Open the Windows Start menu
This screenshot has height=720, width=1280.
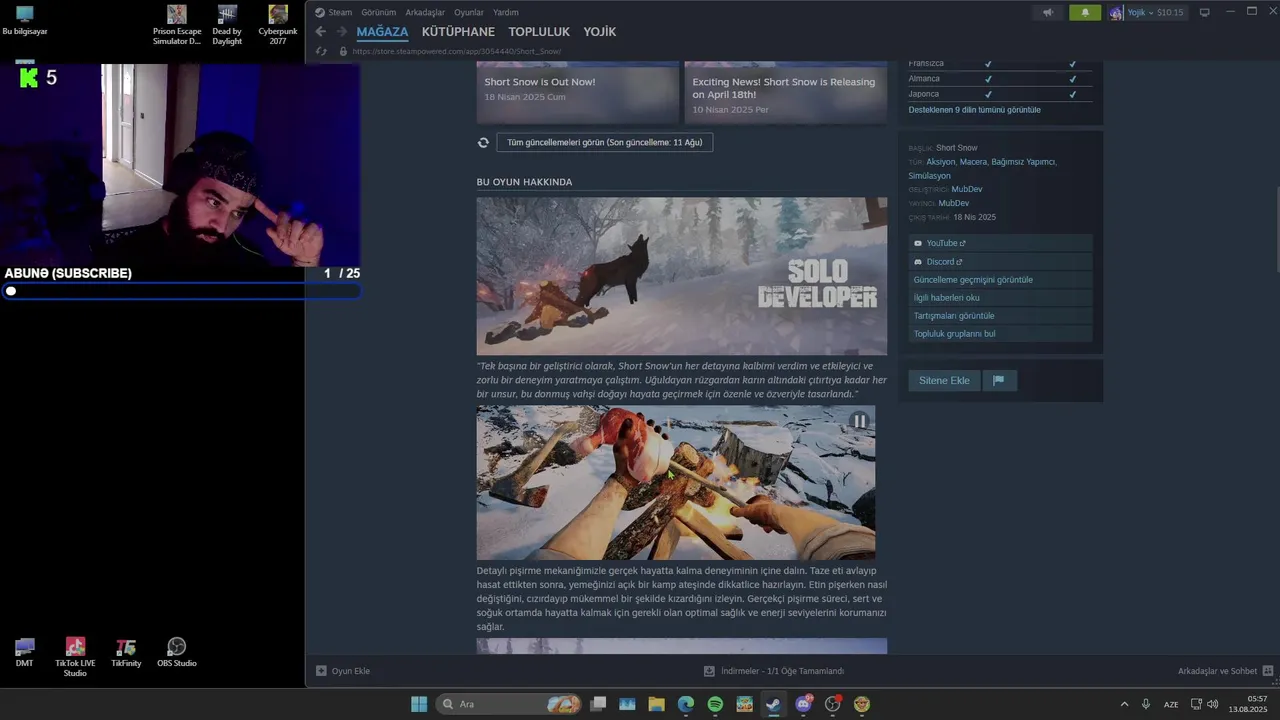(419, 704)
